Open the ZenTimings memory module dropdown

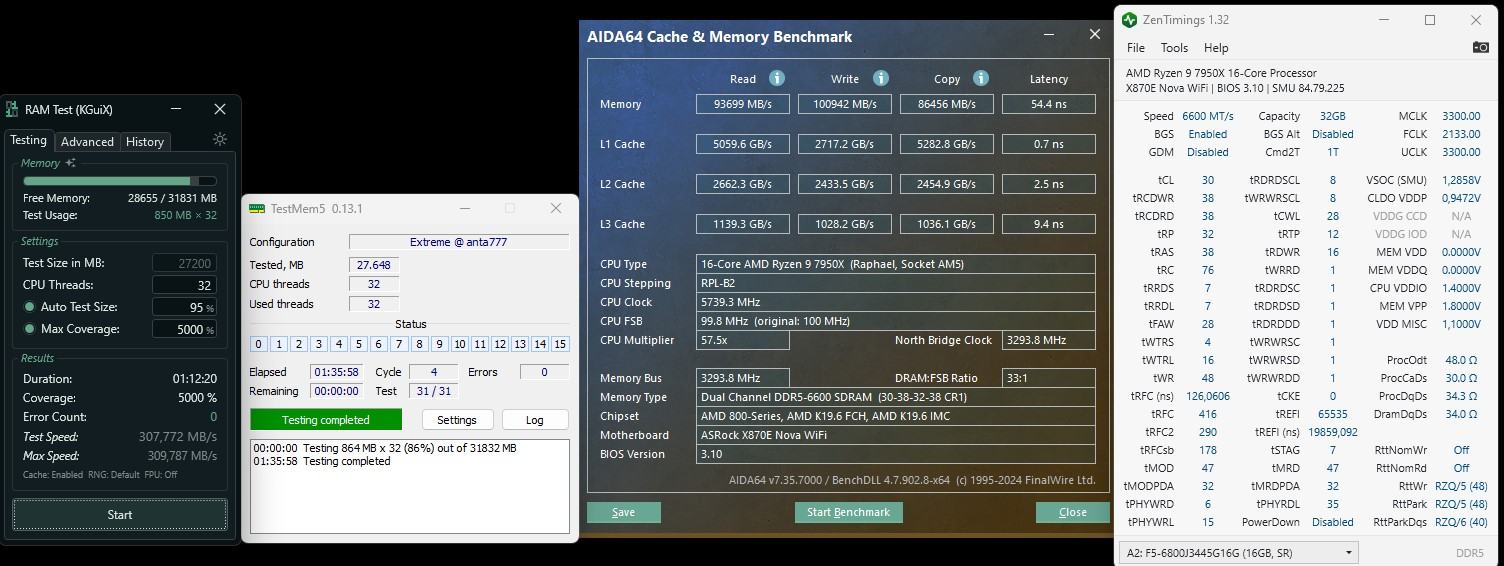pos(1238,552)
